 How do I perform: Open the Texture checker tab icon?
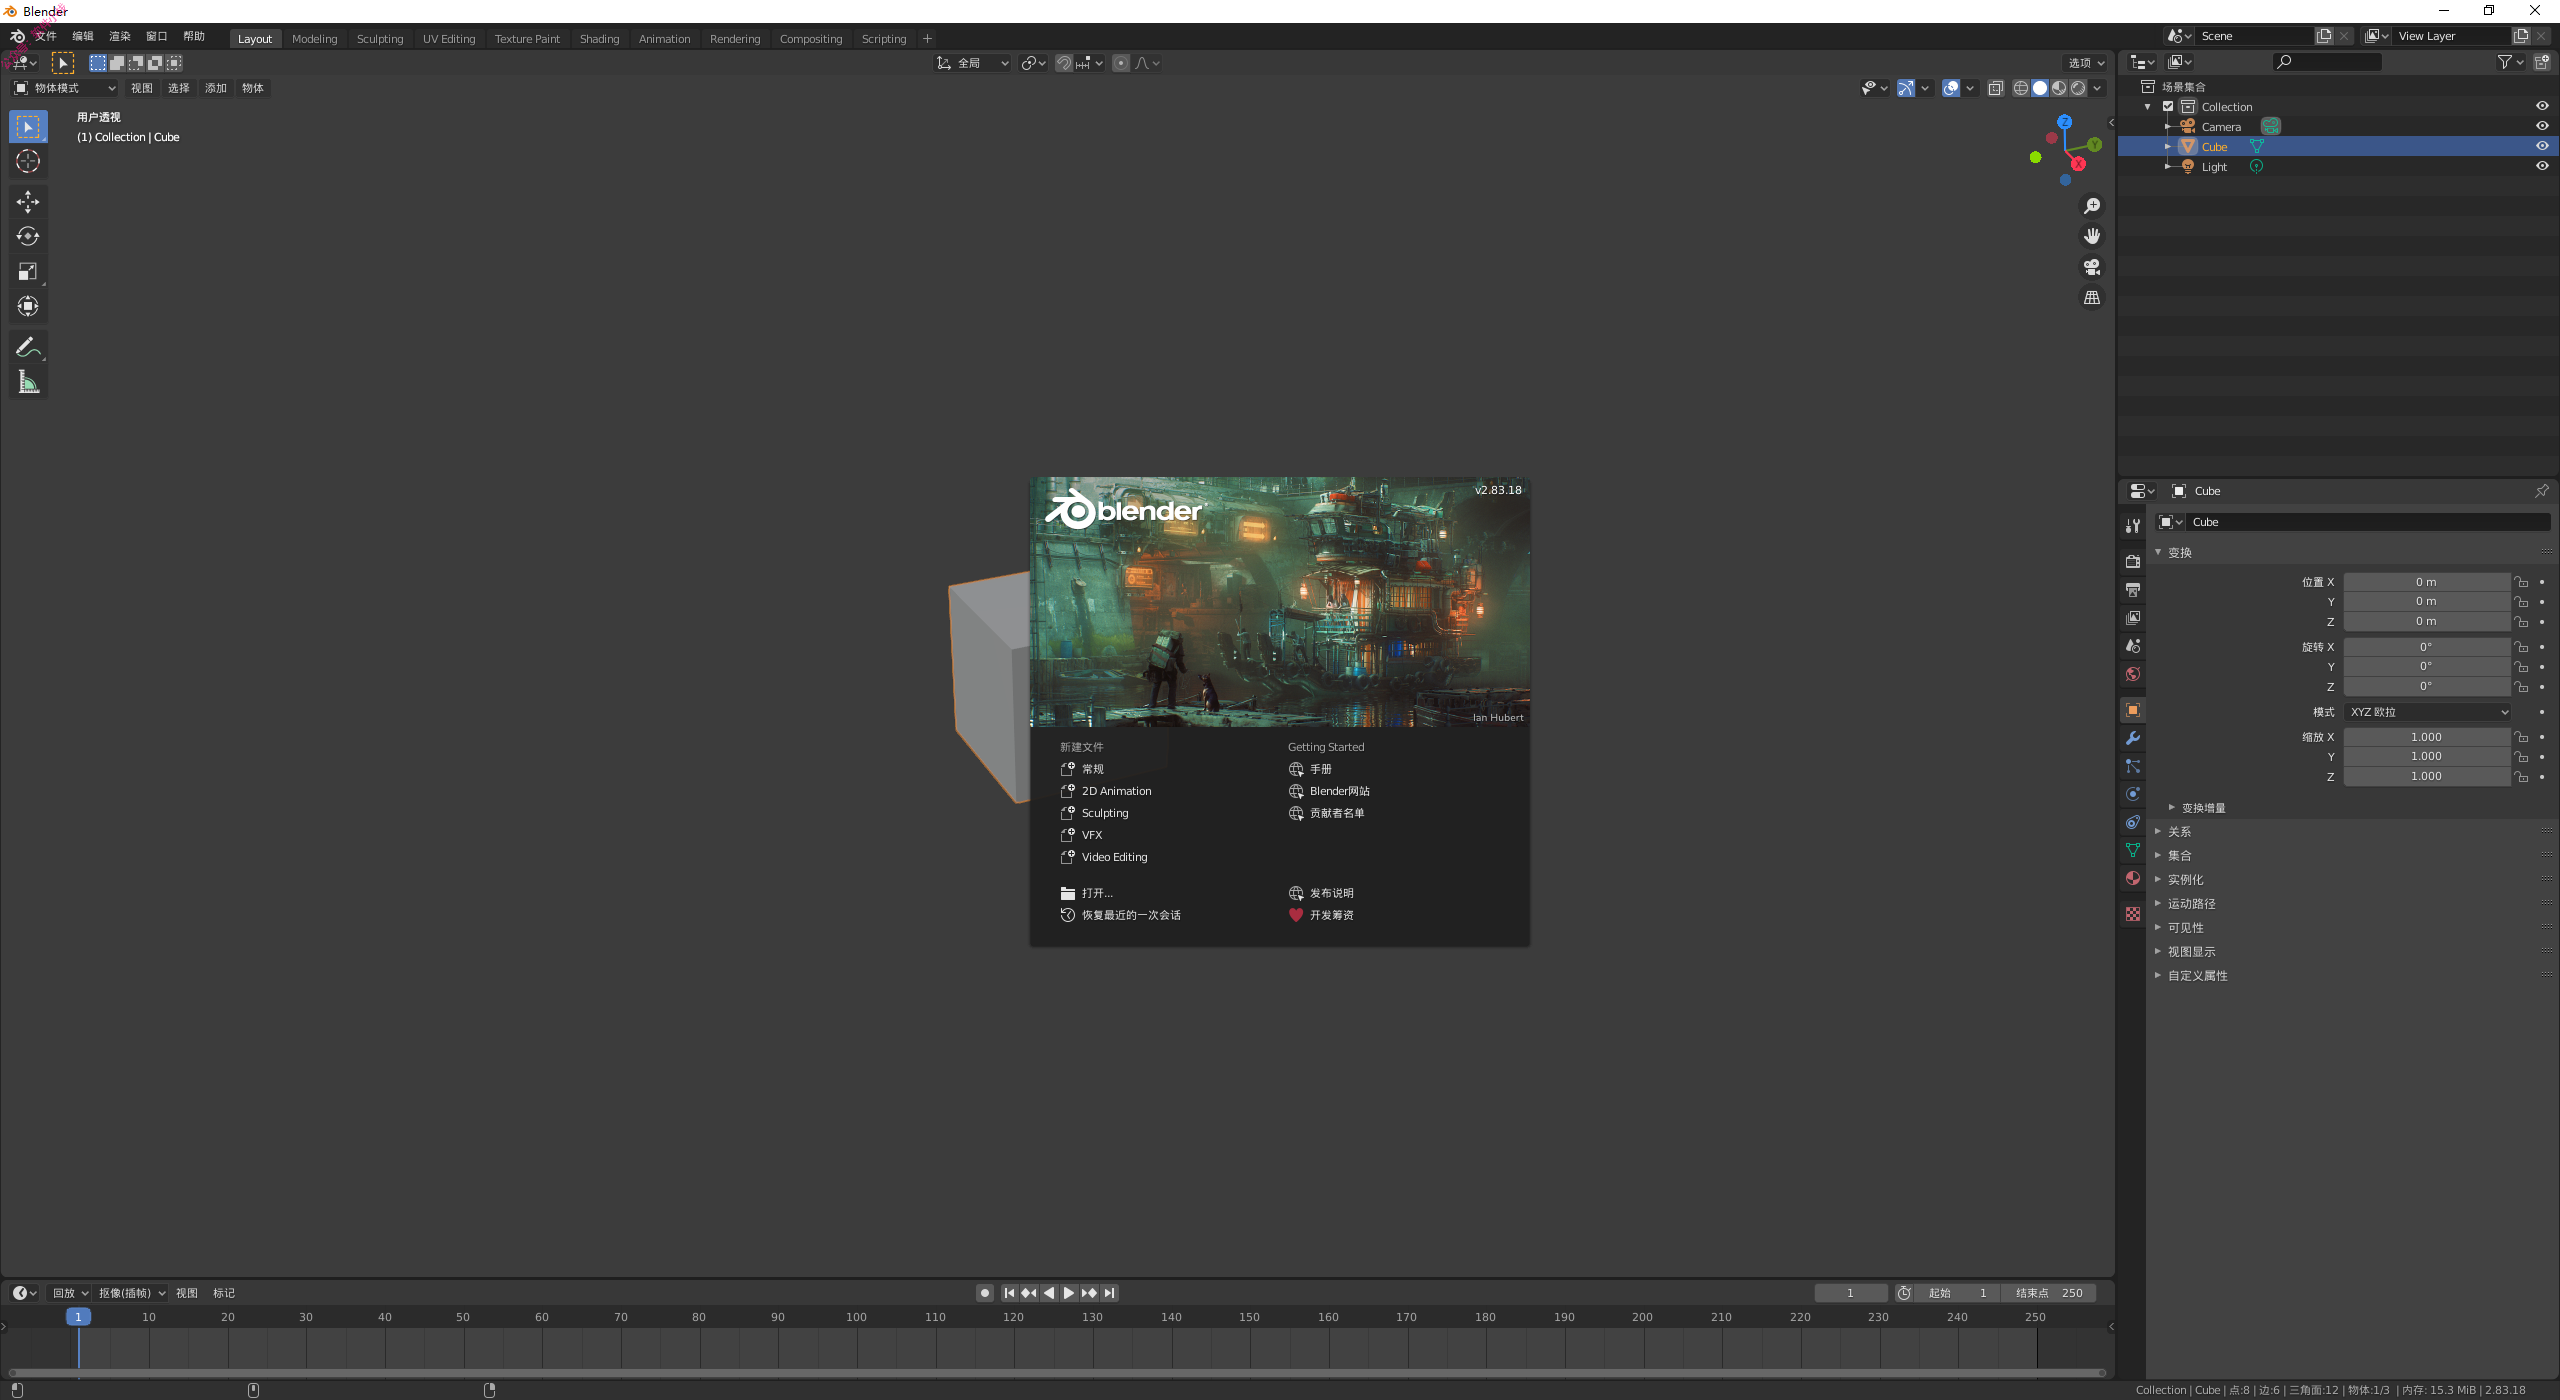(2133, 914)
